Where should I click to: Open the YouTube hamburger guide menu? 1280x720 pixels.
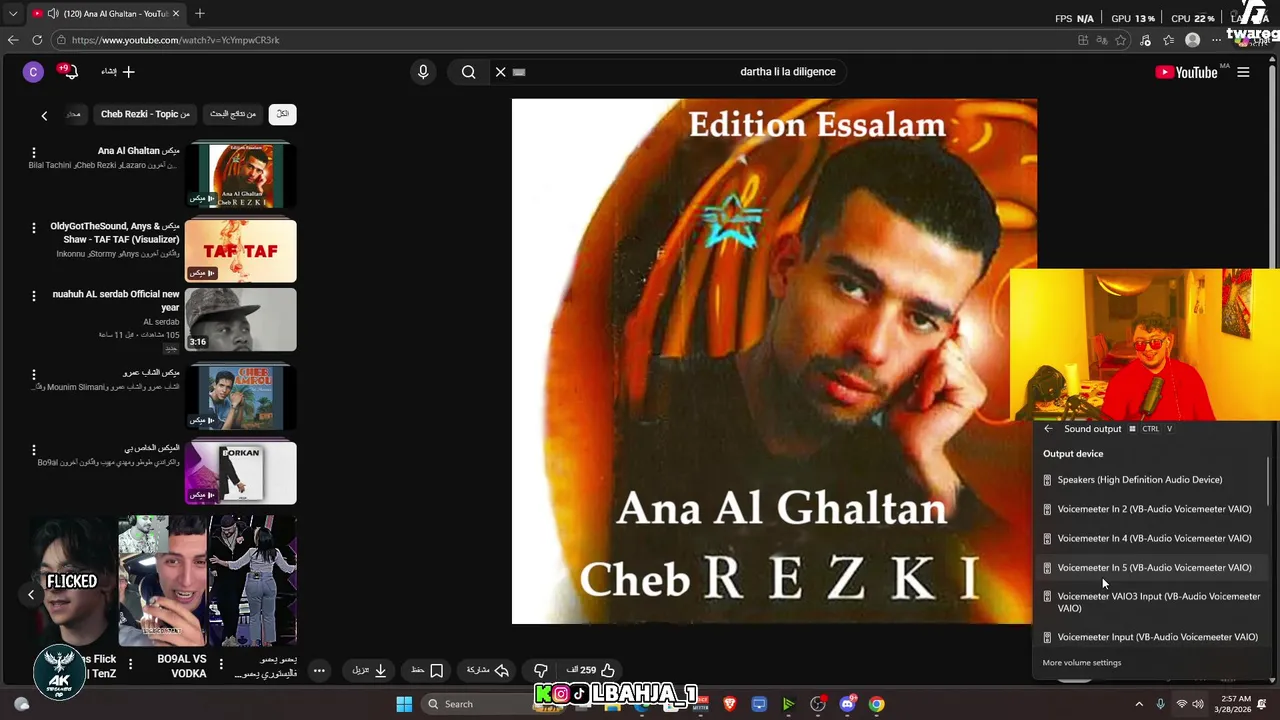(x=1243, y=72)
